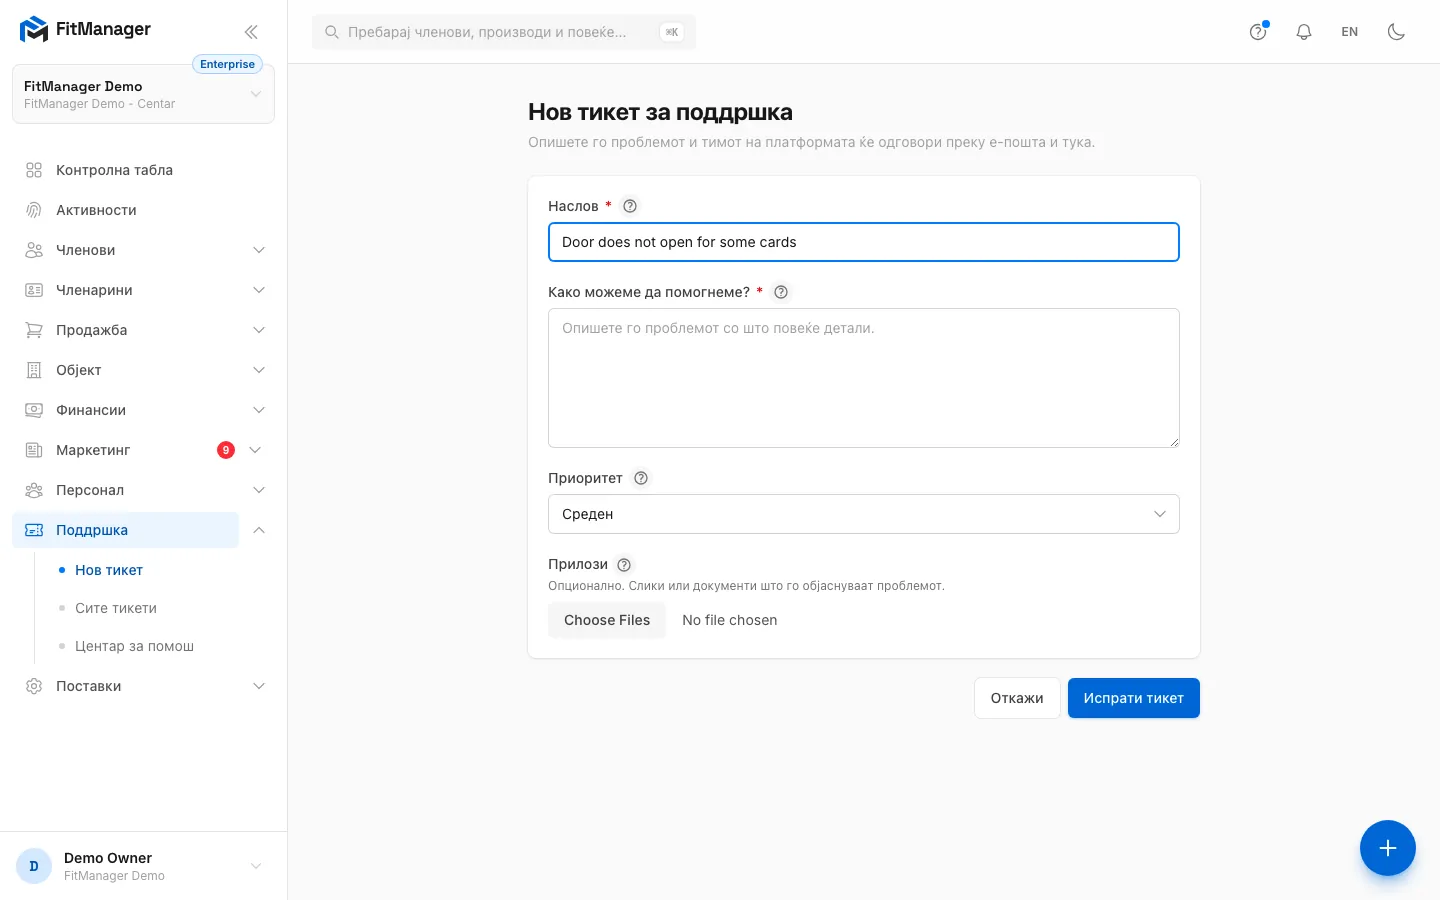Image resolution: width=1440 pixels, height=900 pixels.
Task: Click the info icon beside Приоритет
Action: (x=641, y=478)
